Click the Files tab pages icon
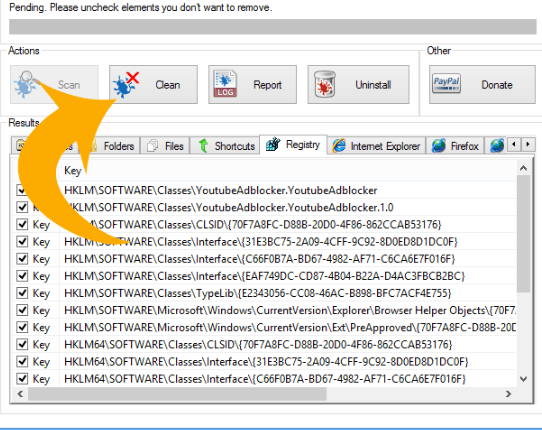Image resolution: width=542 pixels, height=430 pixels. pyautogui.click(x=152, y=146)
